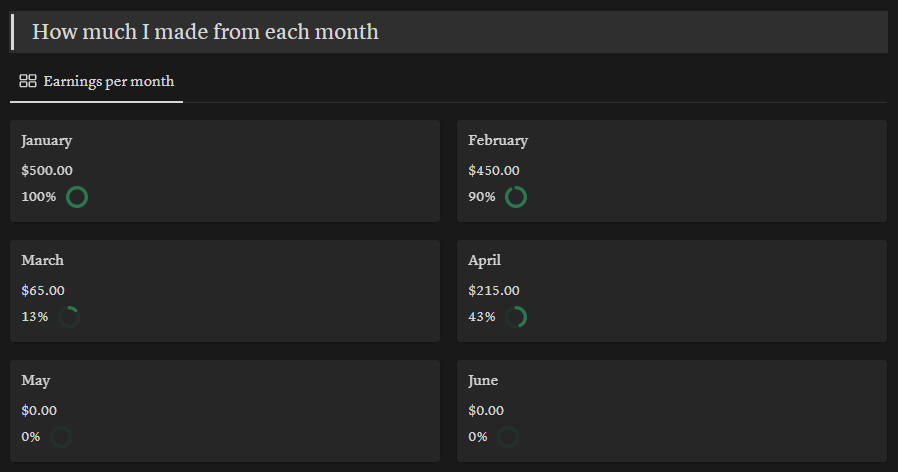Open the May page title

click(36, 381)
